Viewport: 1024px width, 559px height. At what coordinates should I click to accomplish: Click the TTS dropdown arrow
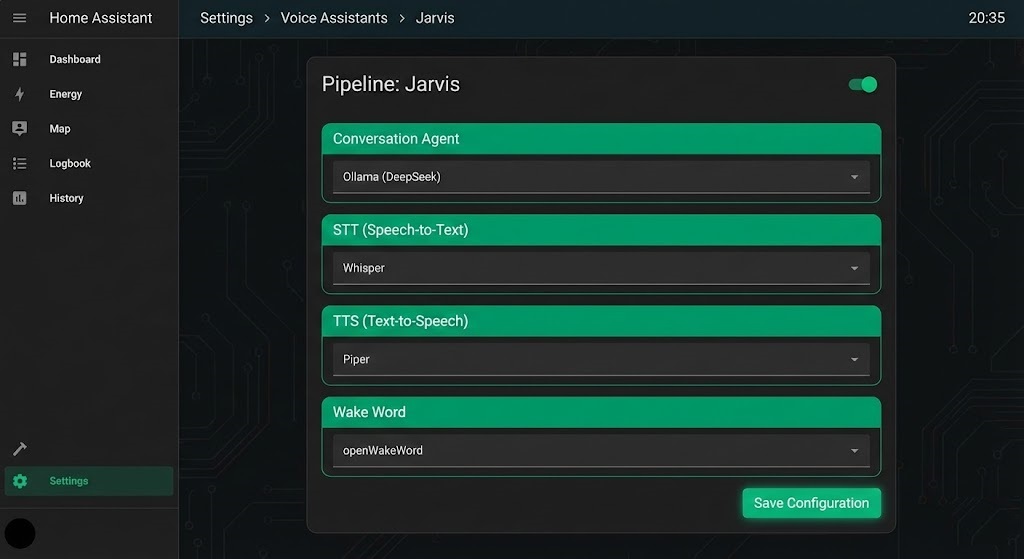pos(854,359)
